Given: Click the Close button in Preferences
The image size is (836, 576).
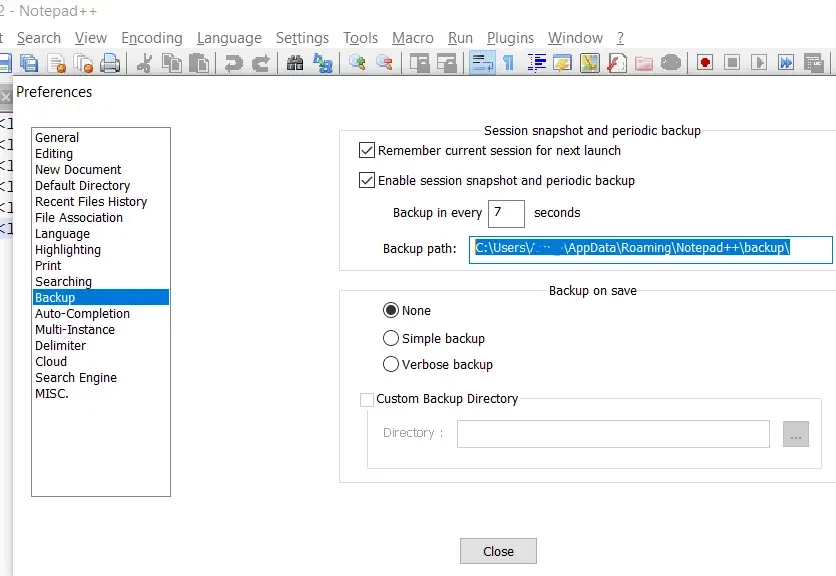Looking at the screenshot, I should point(497,551).
